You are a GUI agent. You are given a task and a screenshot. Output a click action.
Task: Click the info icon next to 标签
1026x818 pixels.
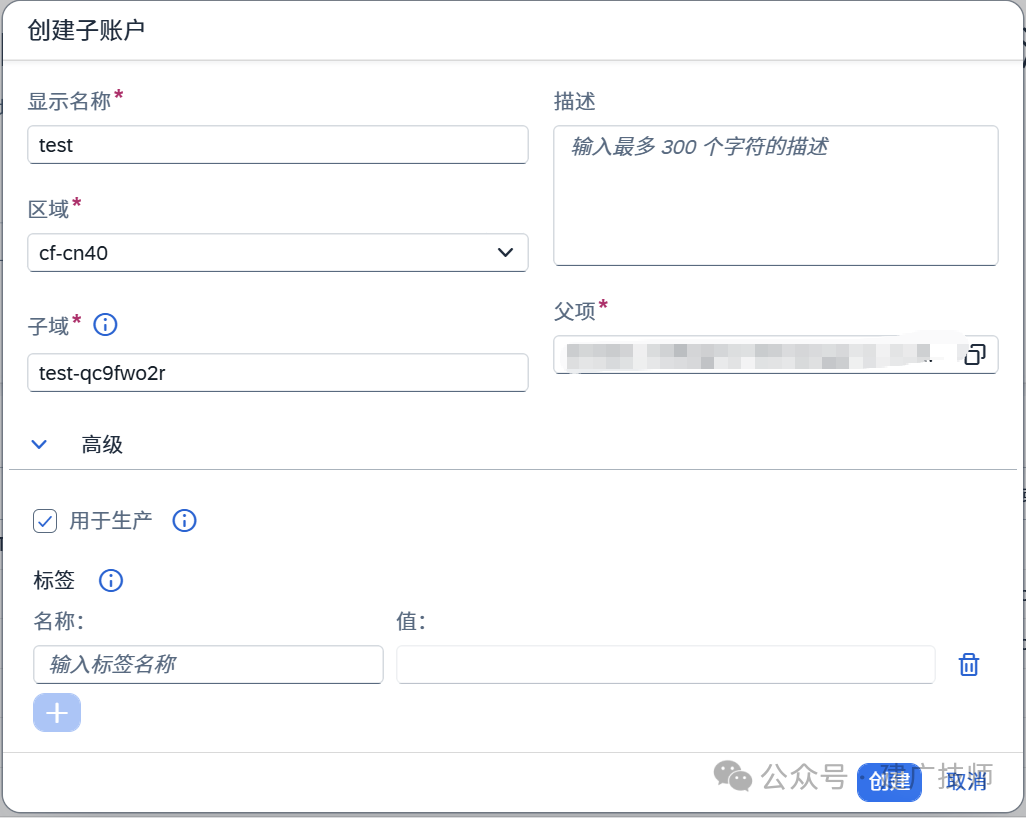(x=111, y=580)
